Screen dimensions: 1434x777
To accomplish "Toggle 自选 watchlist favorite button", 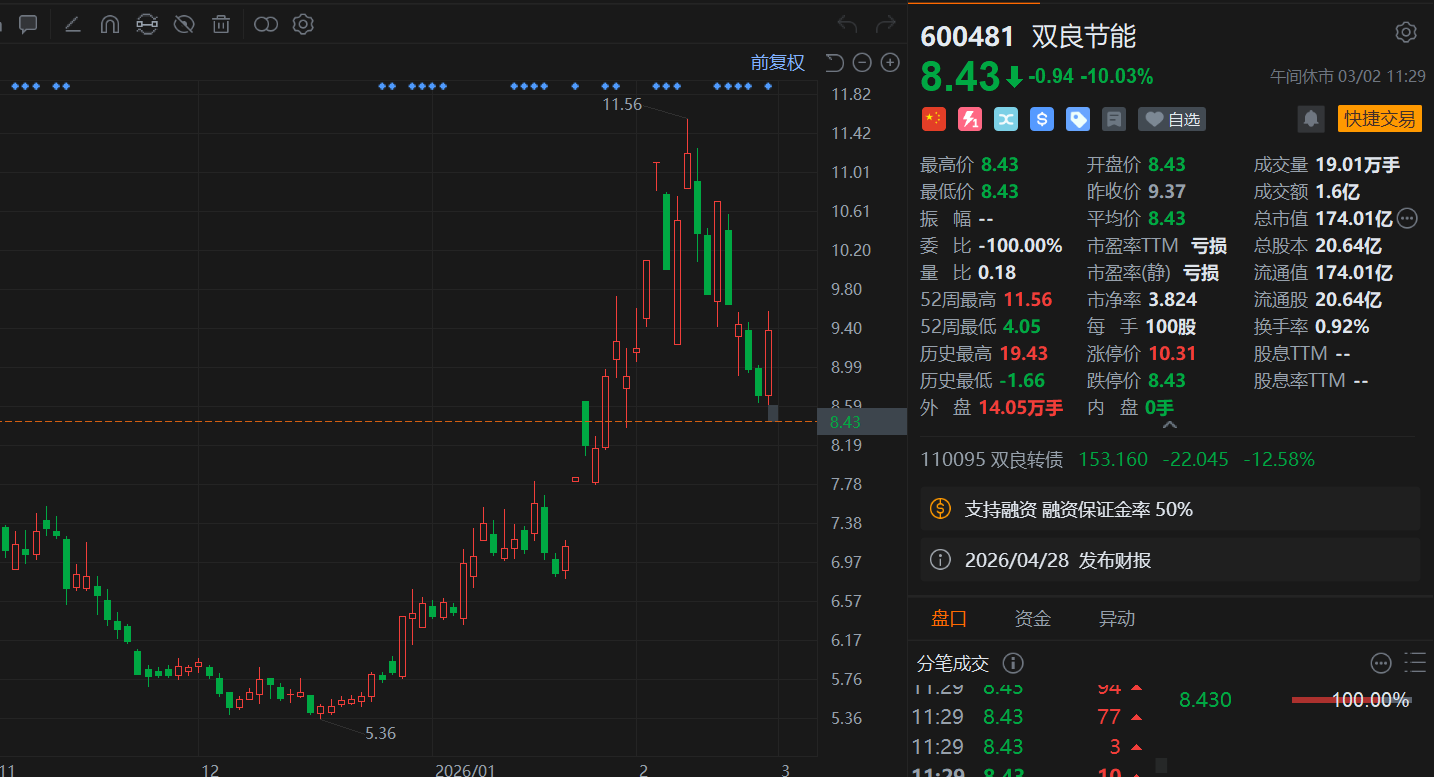I will click(1172, 119).
